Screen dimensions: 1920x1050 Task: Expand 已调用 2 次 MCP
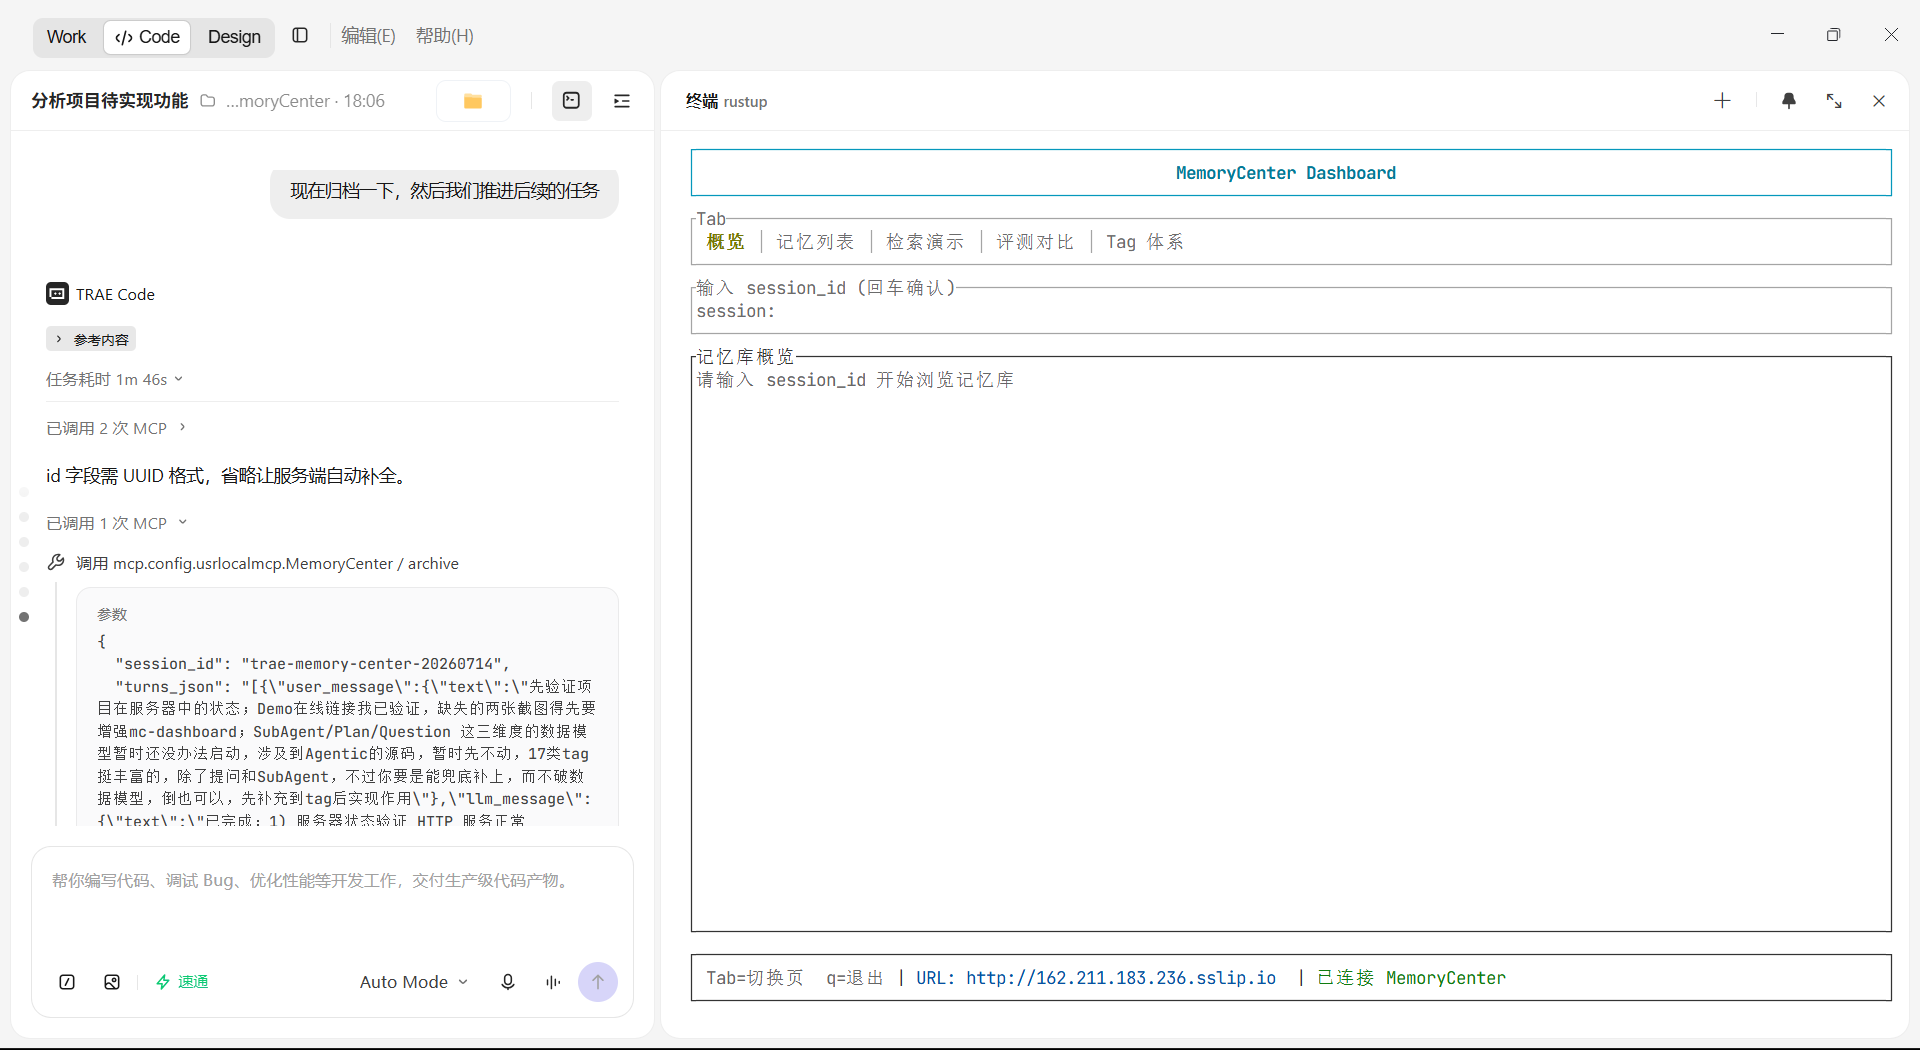click(116, 428)
